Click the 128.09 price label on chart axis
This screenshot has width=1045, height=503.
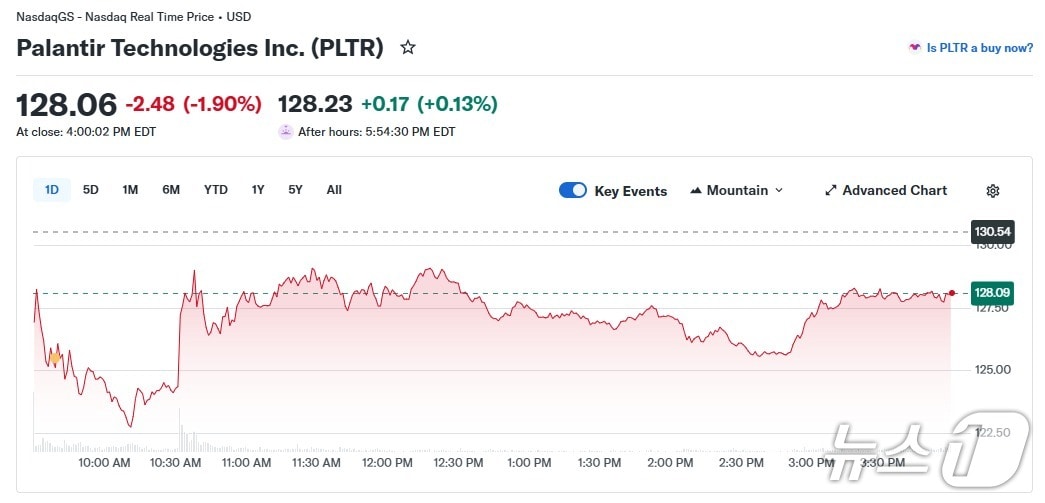(993, 293)
